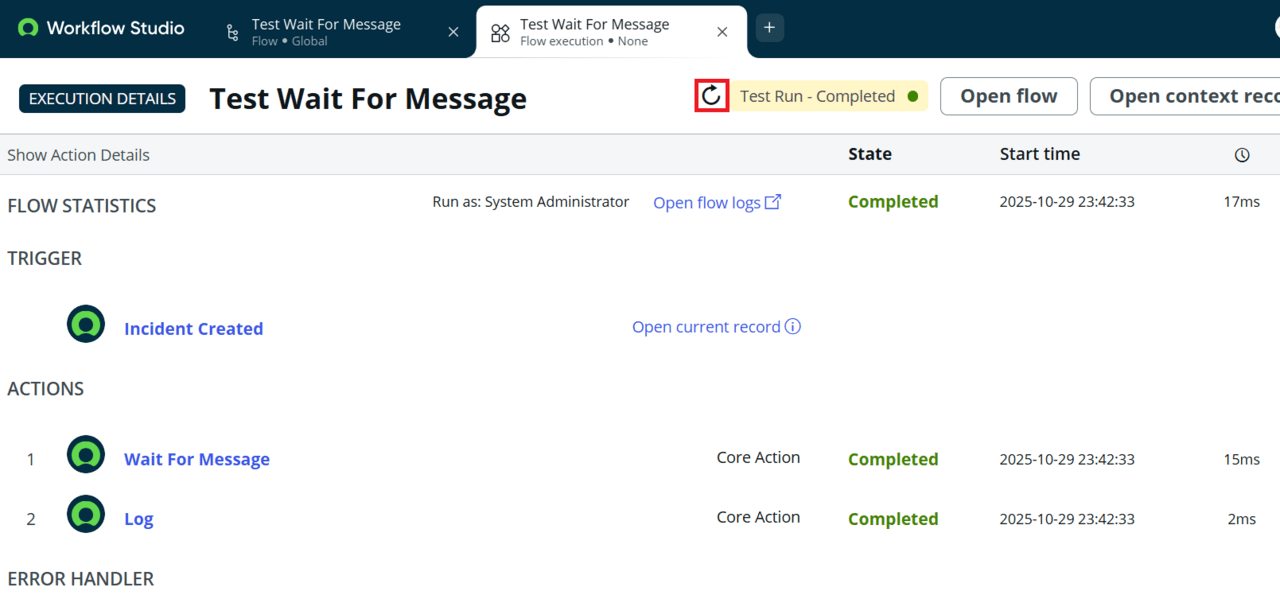Click the external link icon after Open flow logs
Image resolution: width=1280 pixels, height=595 pixels.
click(773, 202)
